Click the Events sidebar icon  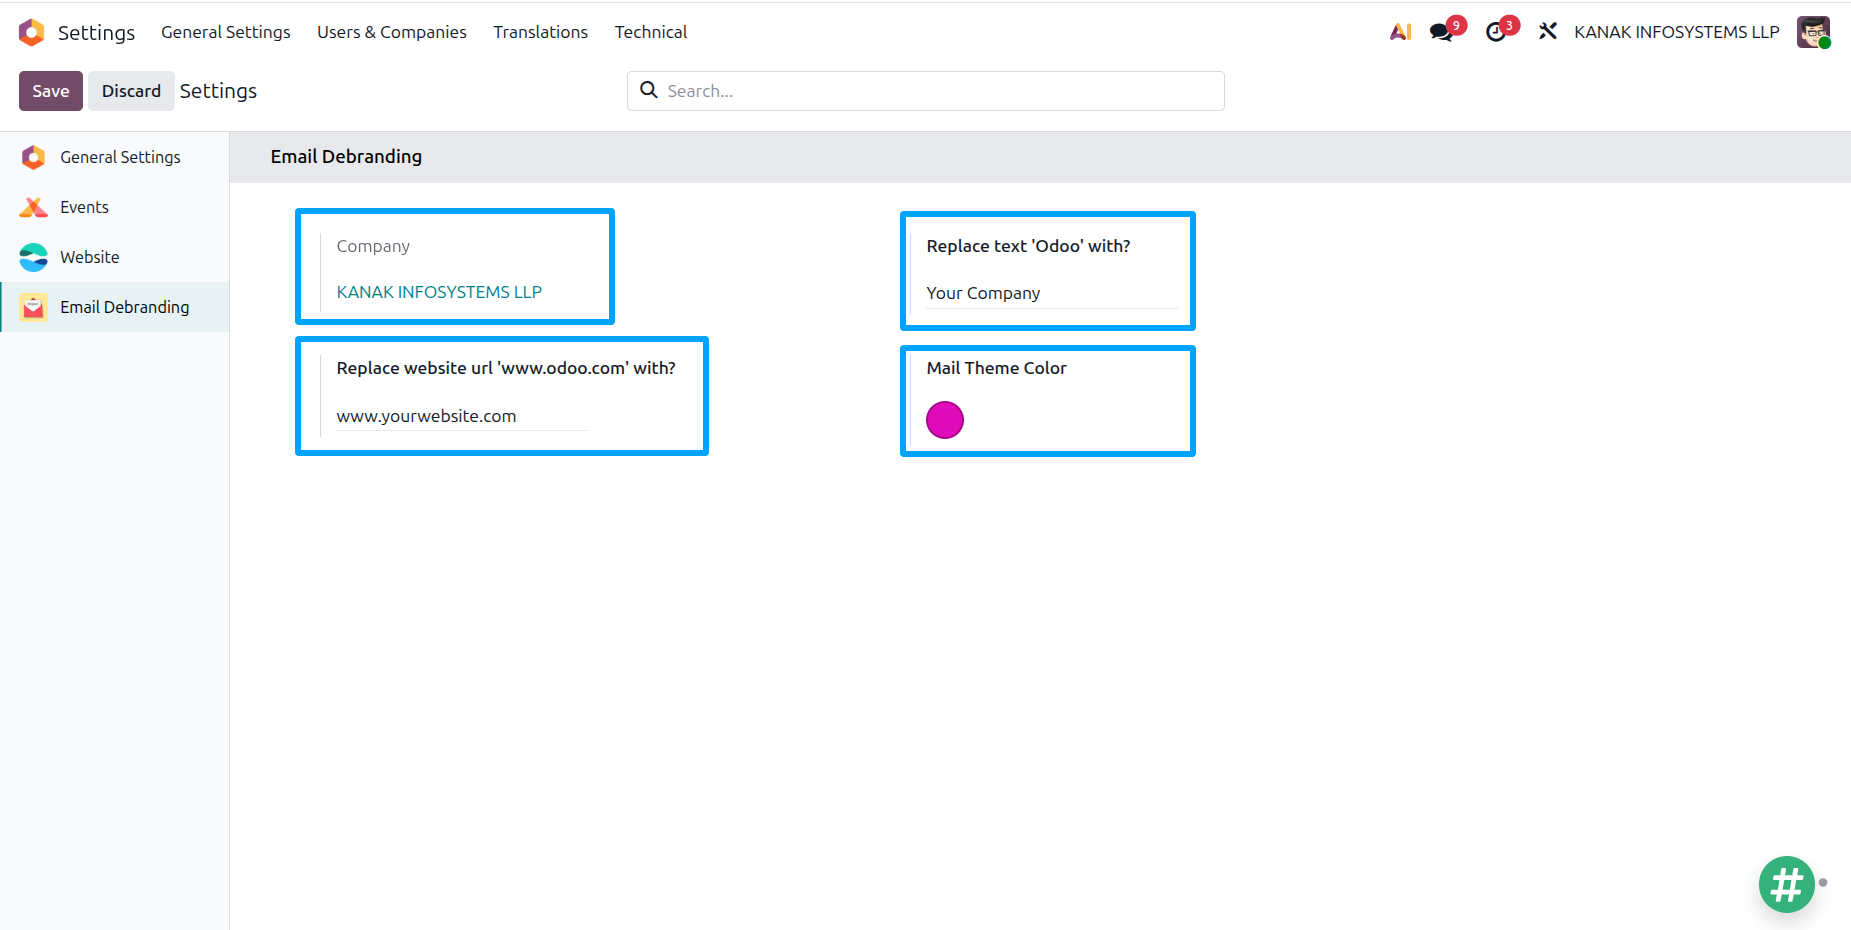click(x=33, y=207)
